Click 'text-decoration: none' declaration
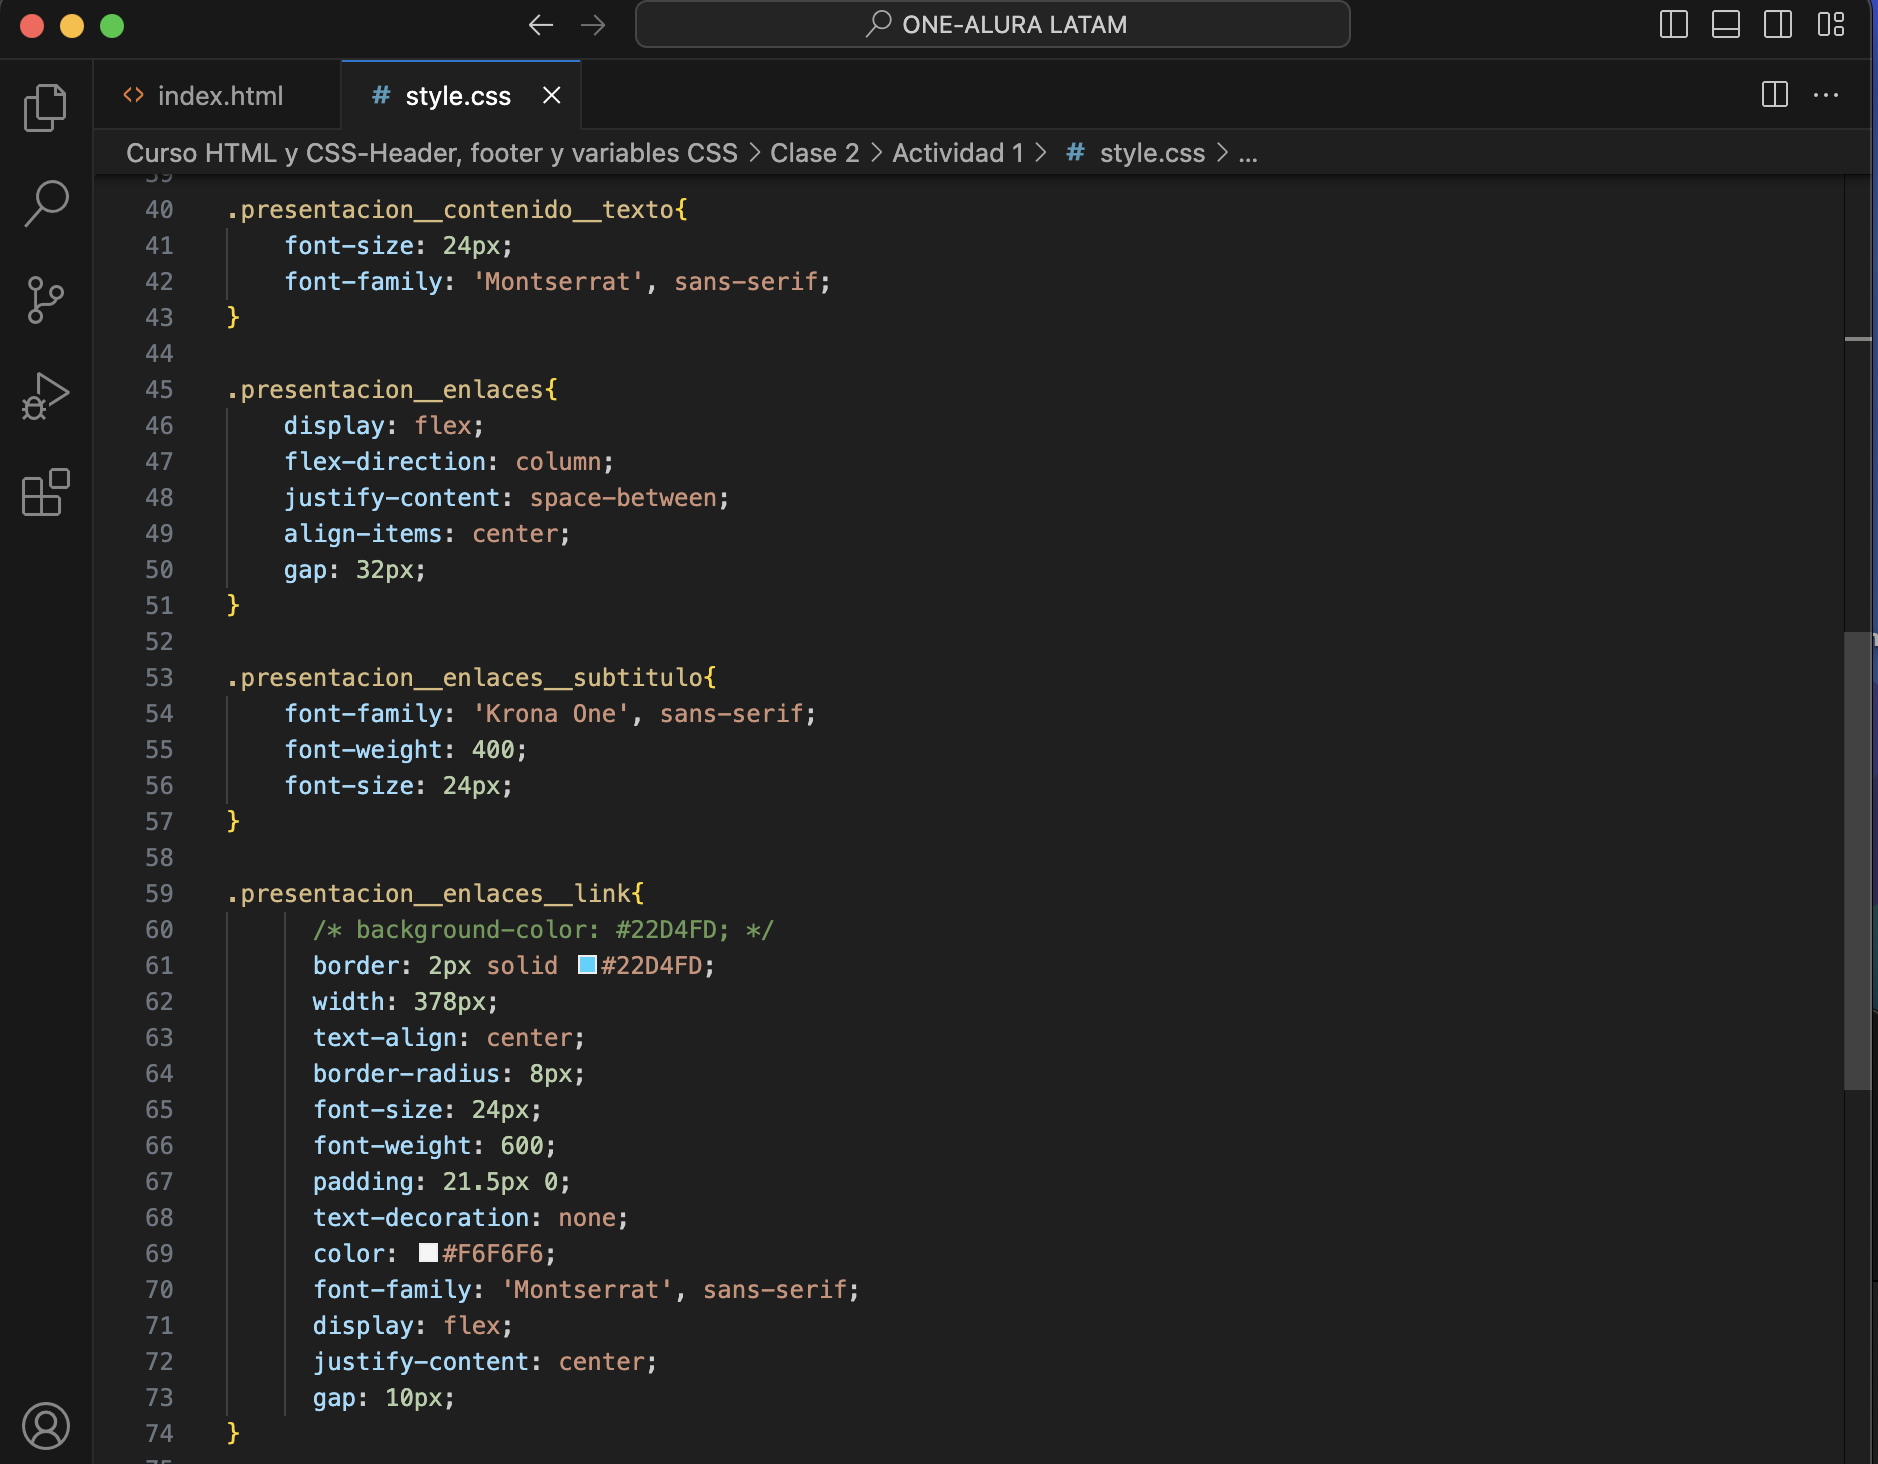Image resolution: width=1878 pixels, height=1464 pixels. coord(470,1217)
